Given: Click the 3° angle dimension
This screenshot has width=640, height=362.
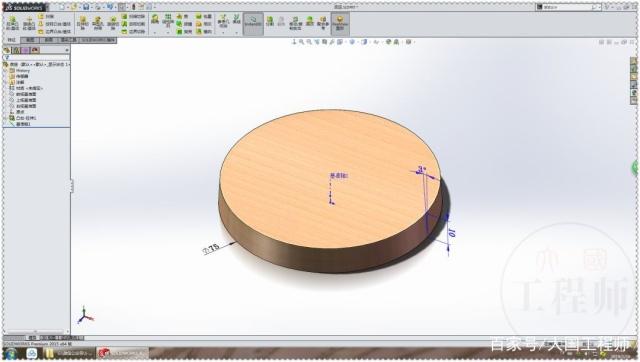Looking at the screenshot, I should click(422, 169).
